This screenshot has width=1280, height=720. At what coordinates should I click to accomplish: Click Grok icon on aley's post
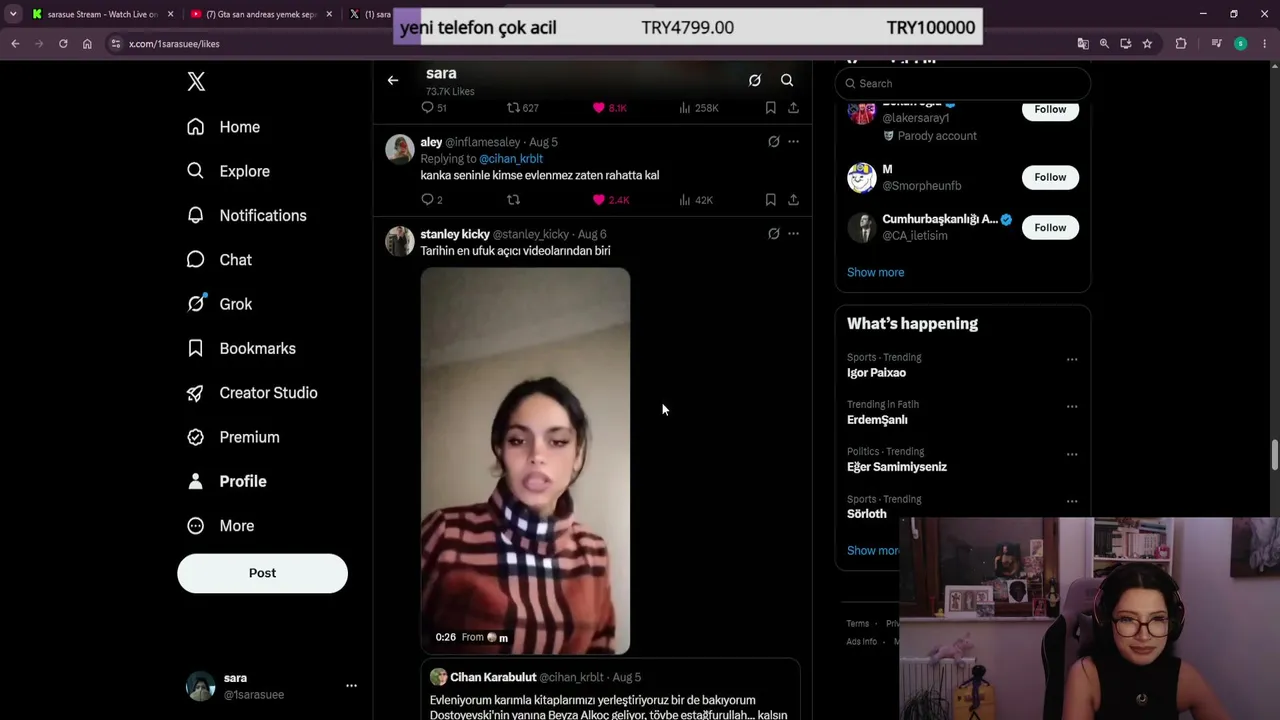773,142
